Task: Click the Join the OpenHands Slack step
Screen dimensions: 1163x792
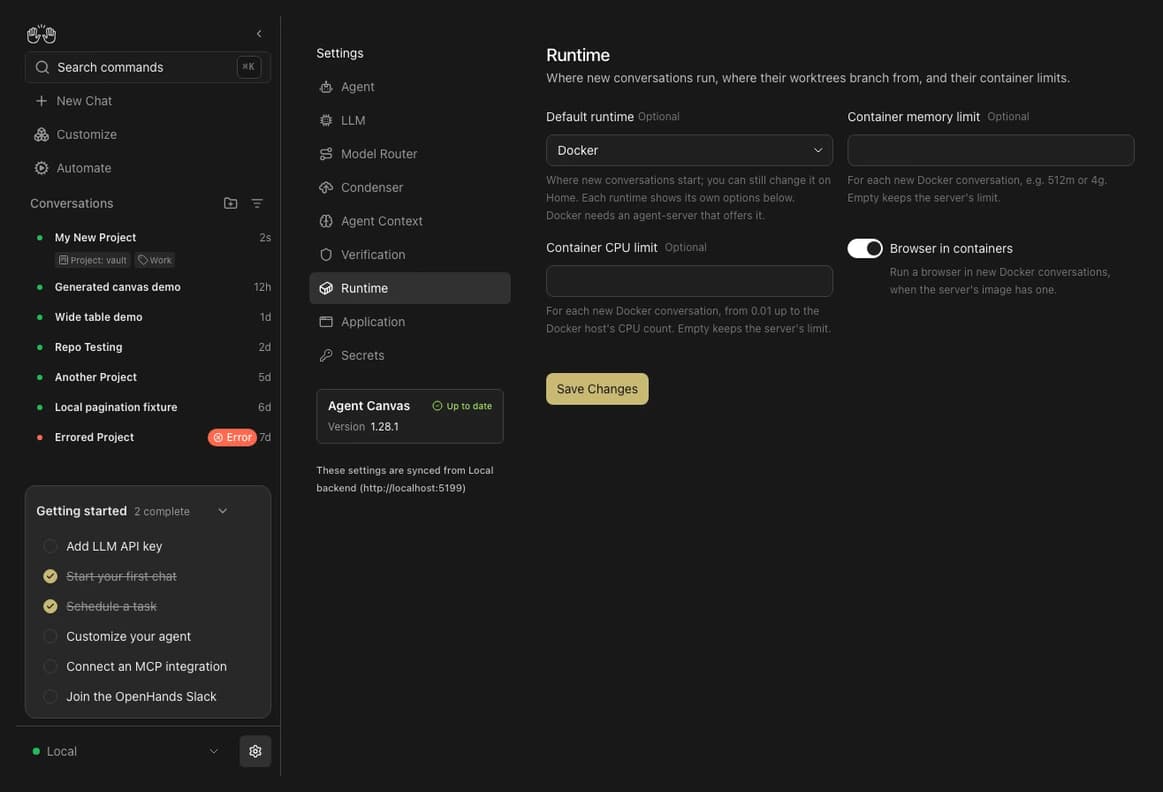Action: [141, 696]
